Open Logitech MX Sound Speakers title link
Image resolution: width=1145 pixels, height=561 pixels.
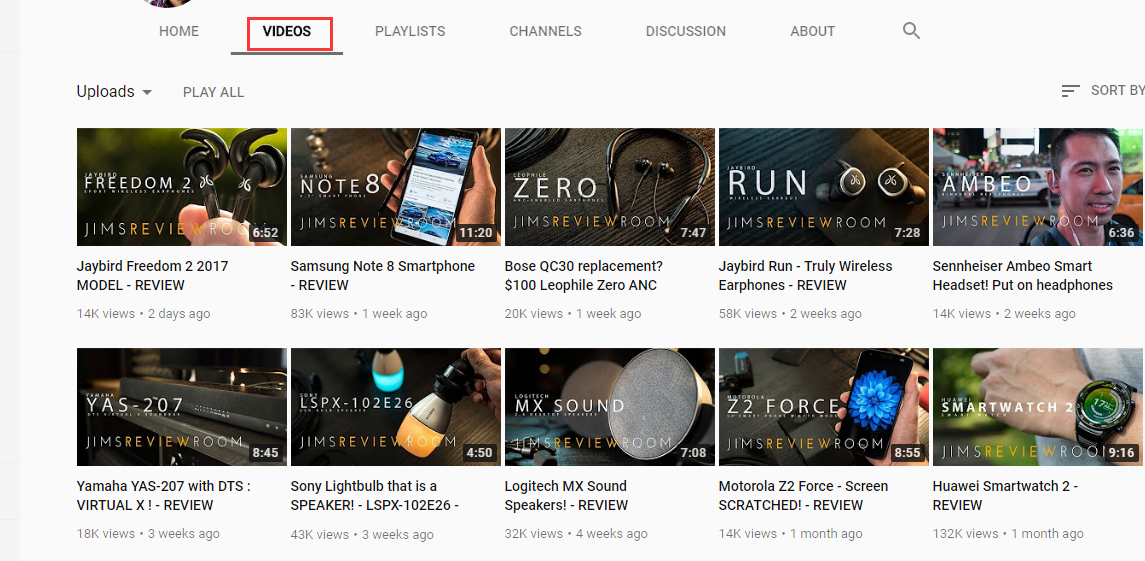[x=566, y=495]
